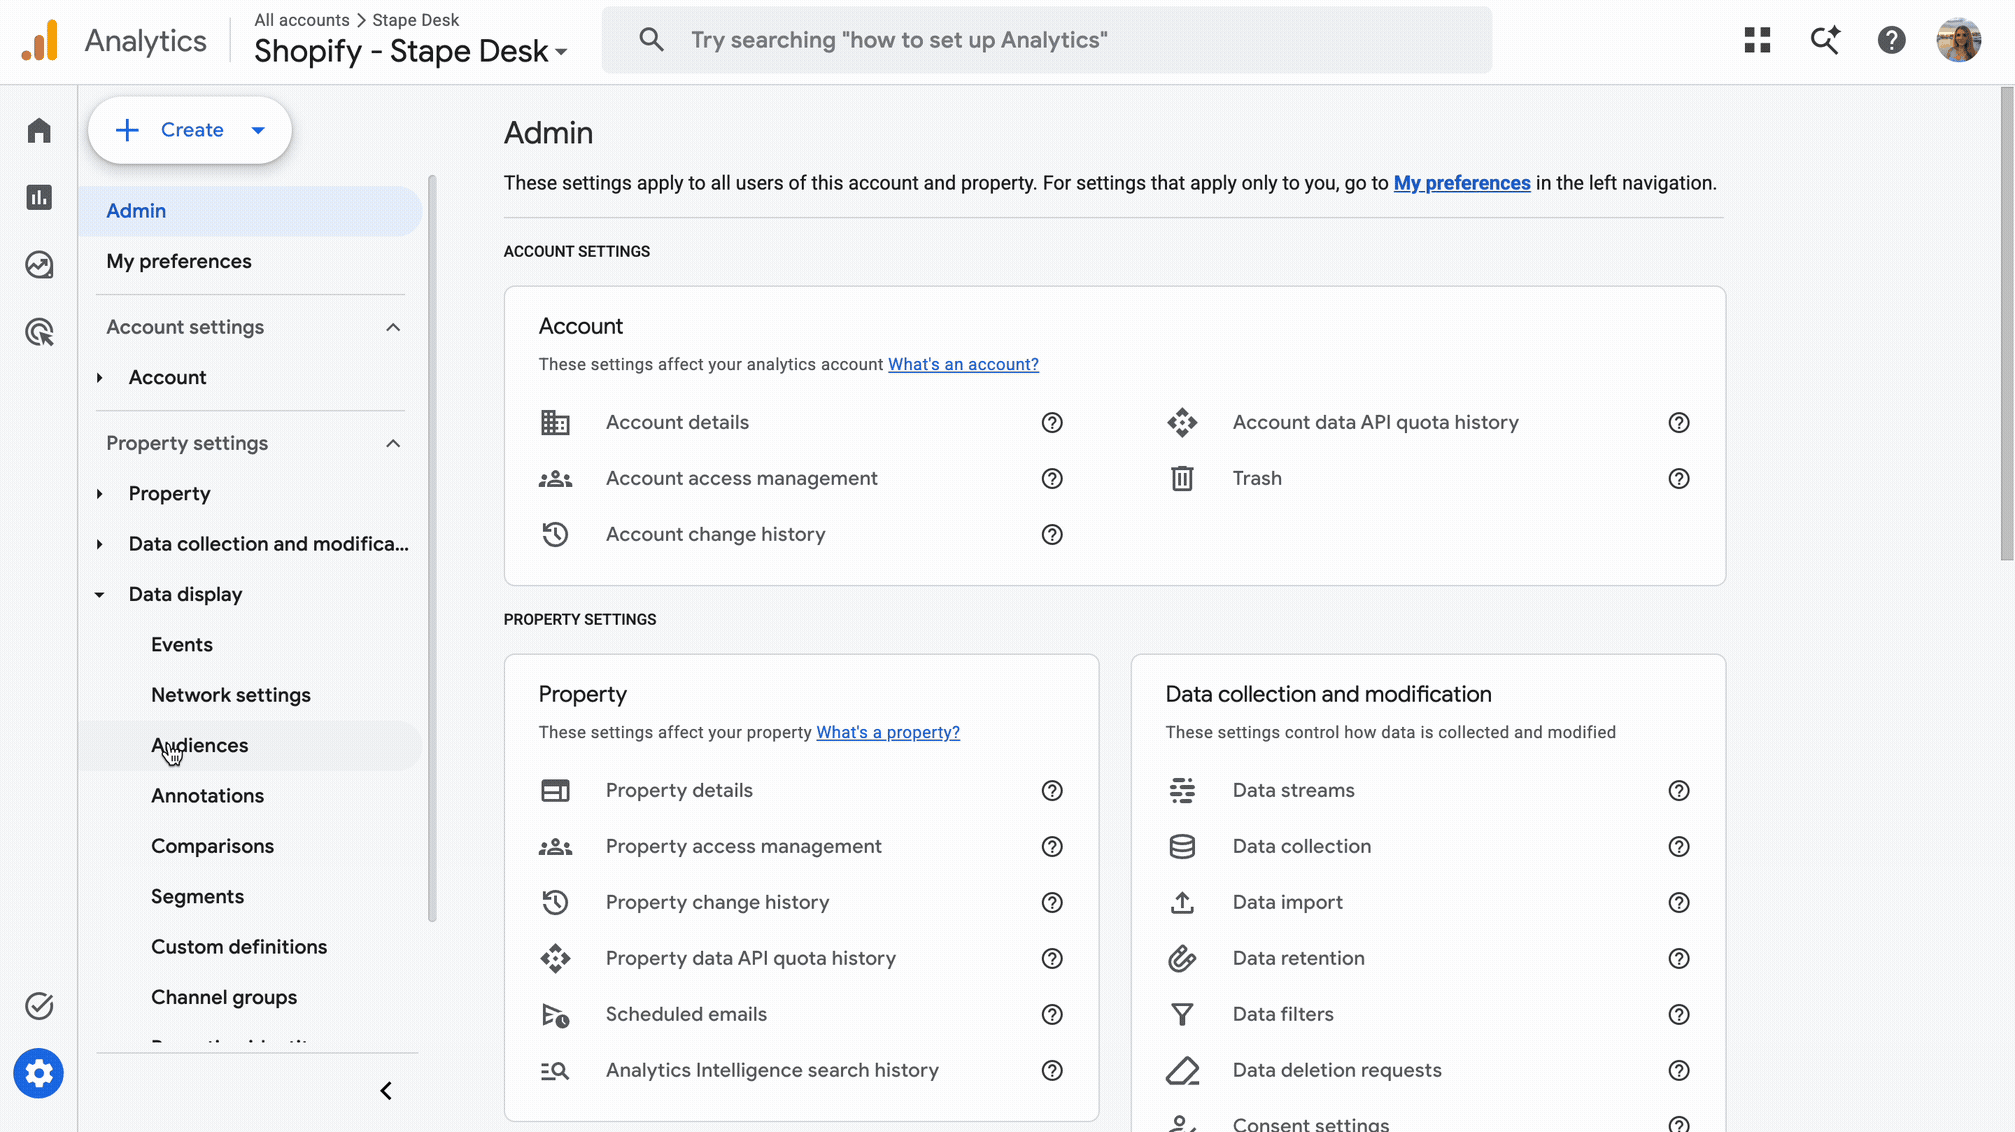The image size is (2015, 1132).
Task: Click help icon next to Trash
Action: coord(1679,479)
